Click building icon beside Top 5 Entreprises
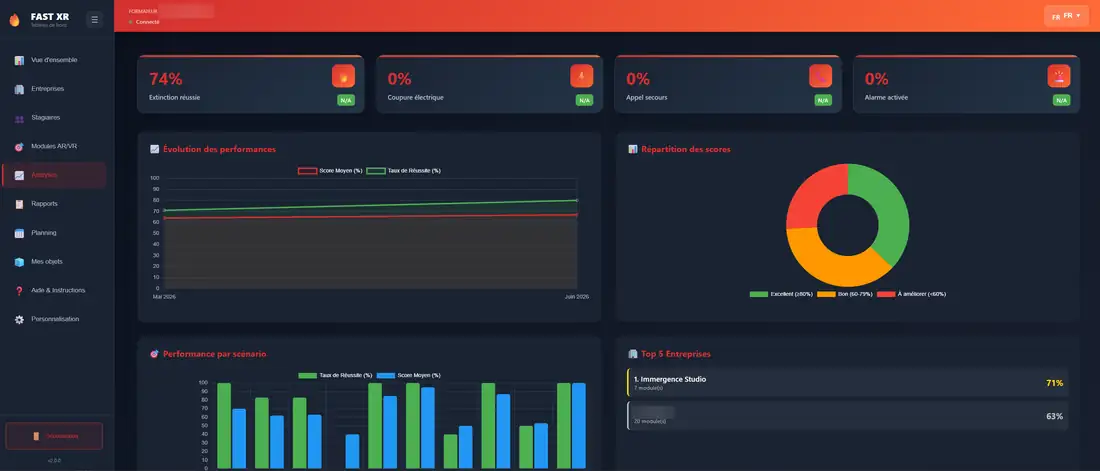 pyautogui.click(x=633, y=354)
